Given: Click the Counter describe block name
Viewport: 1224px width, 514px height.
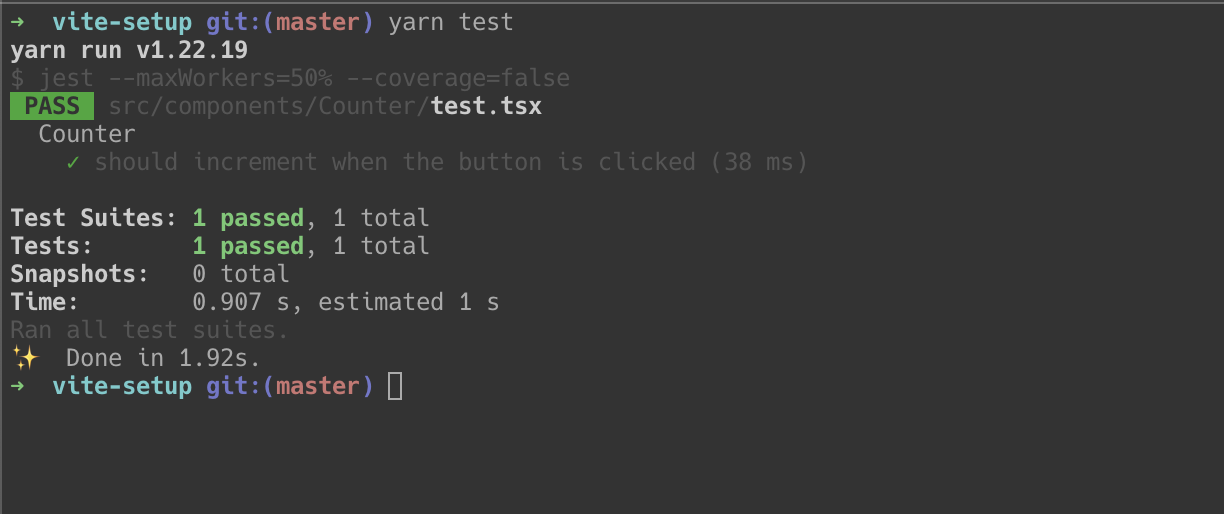Looking at the screenshot, I should (87, 134).
